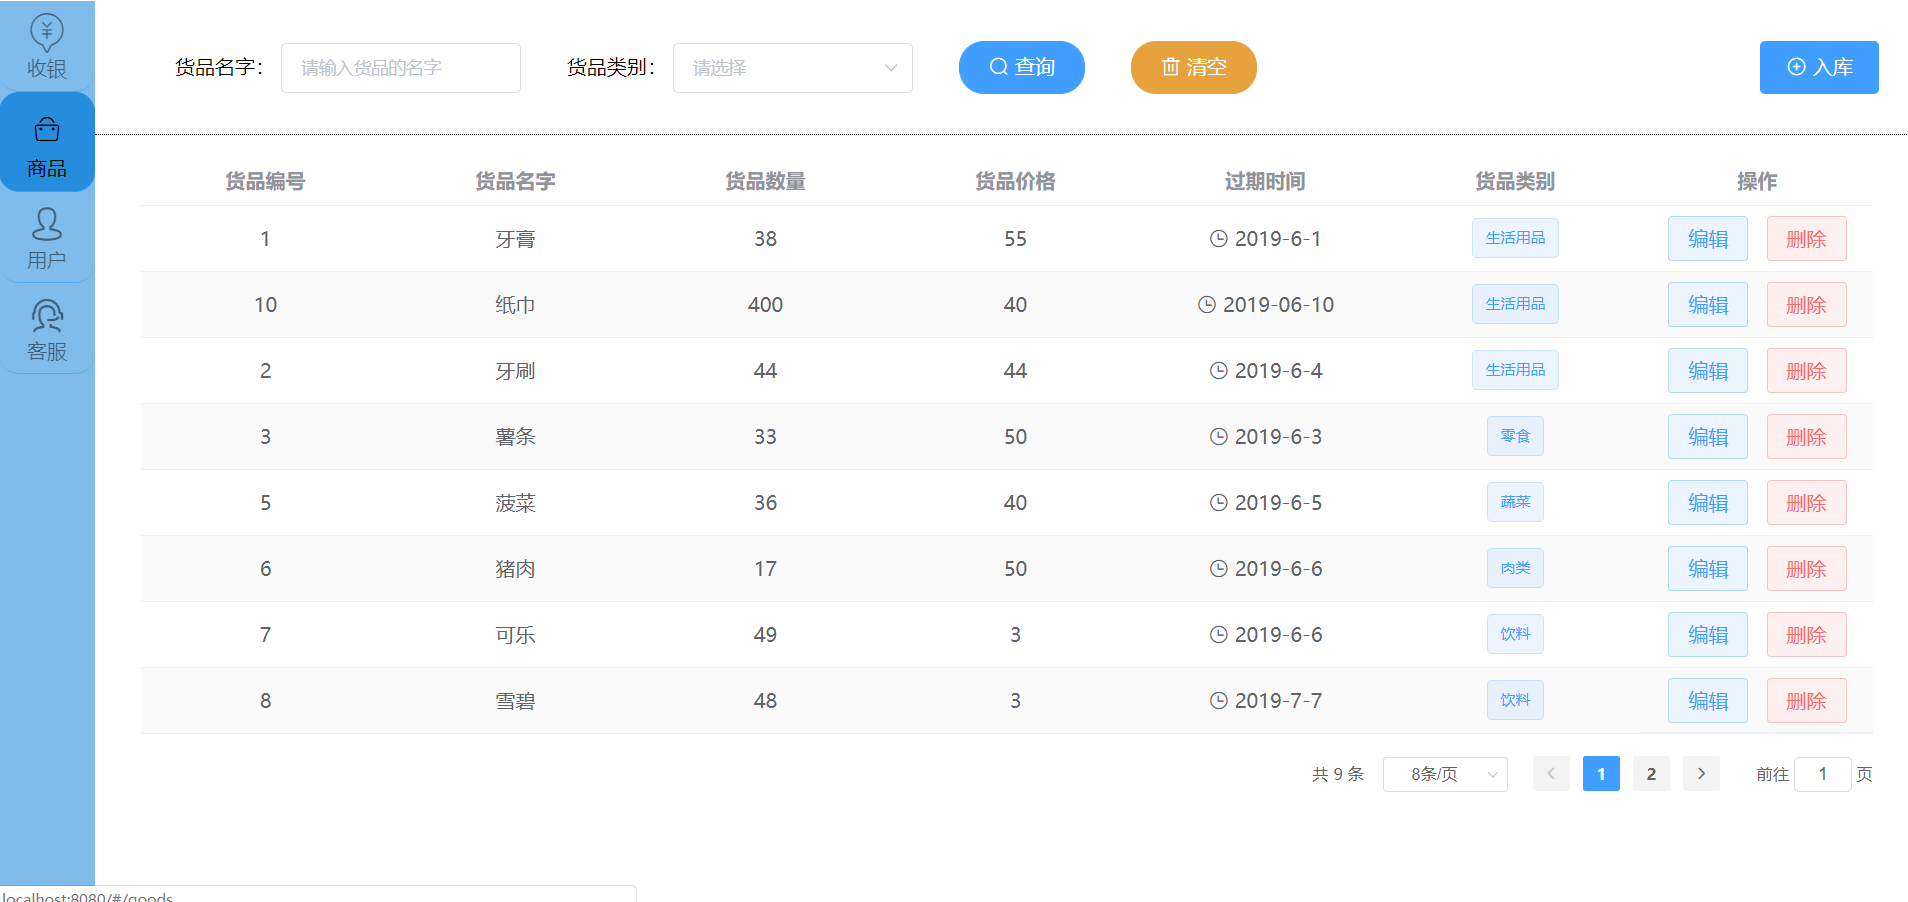This screenshot has height=902, width=1908.
Task: Delete the 牙膏 row
Action: pos(1806,239)
